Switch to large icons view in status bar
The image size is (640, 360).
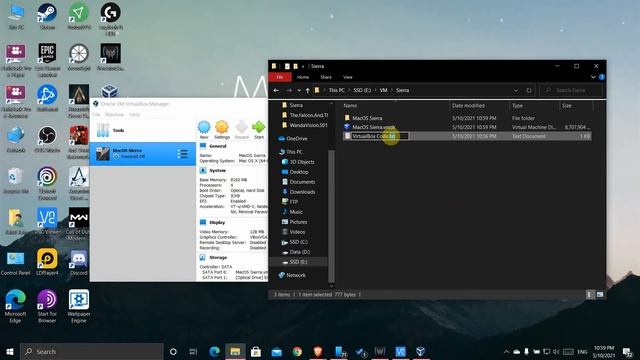point(600,294)
